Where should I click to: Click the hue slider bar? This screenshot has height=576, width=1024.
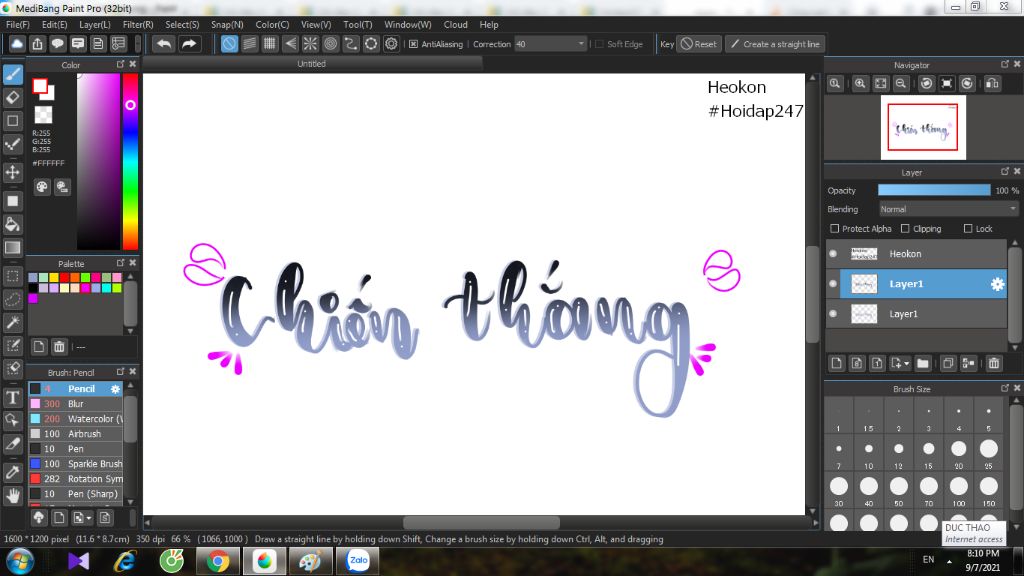point(130,161)
